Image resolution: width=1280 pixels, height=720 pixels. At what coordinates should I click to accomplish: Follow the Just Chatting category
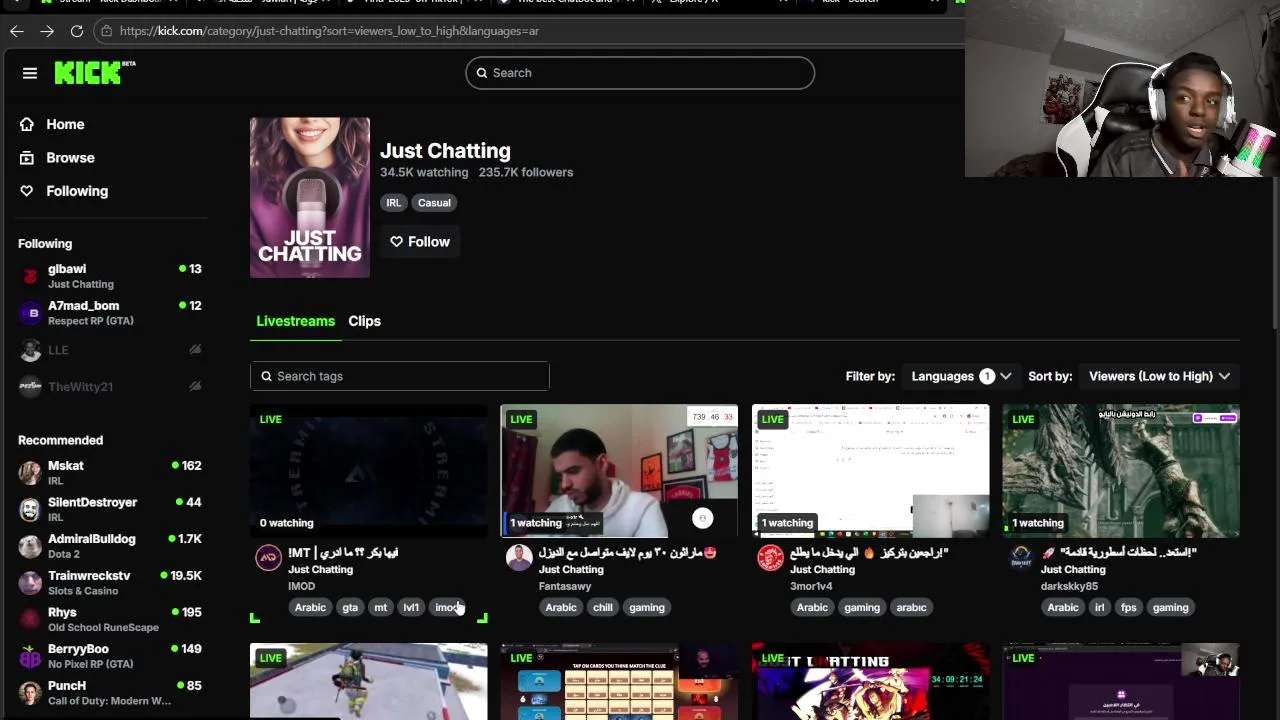point(420,242)
